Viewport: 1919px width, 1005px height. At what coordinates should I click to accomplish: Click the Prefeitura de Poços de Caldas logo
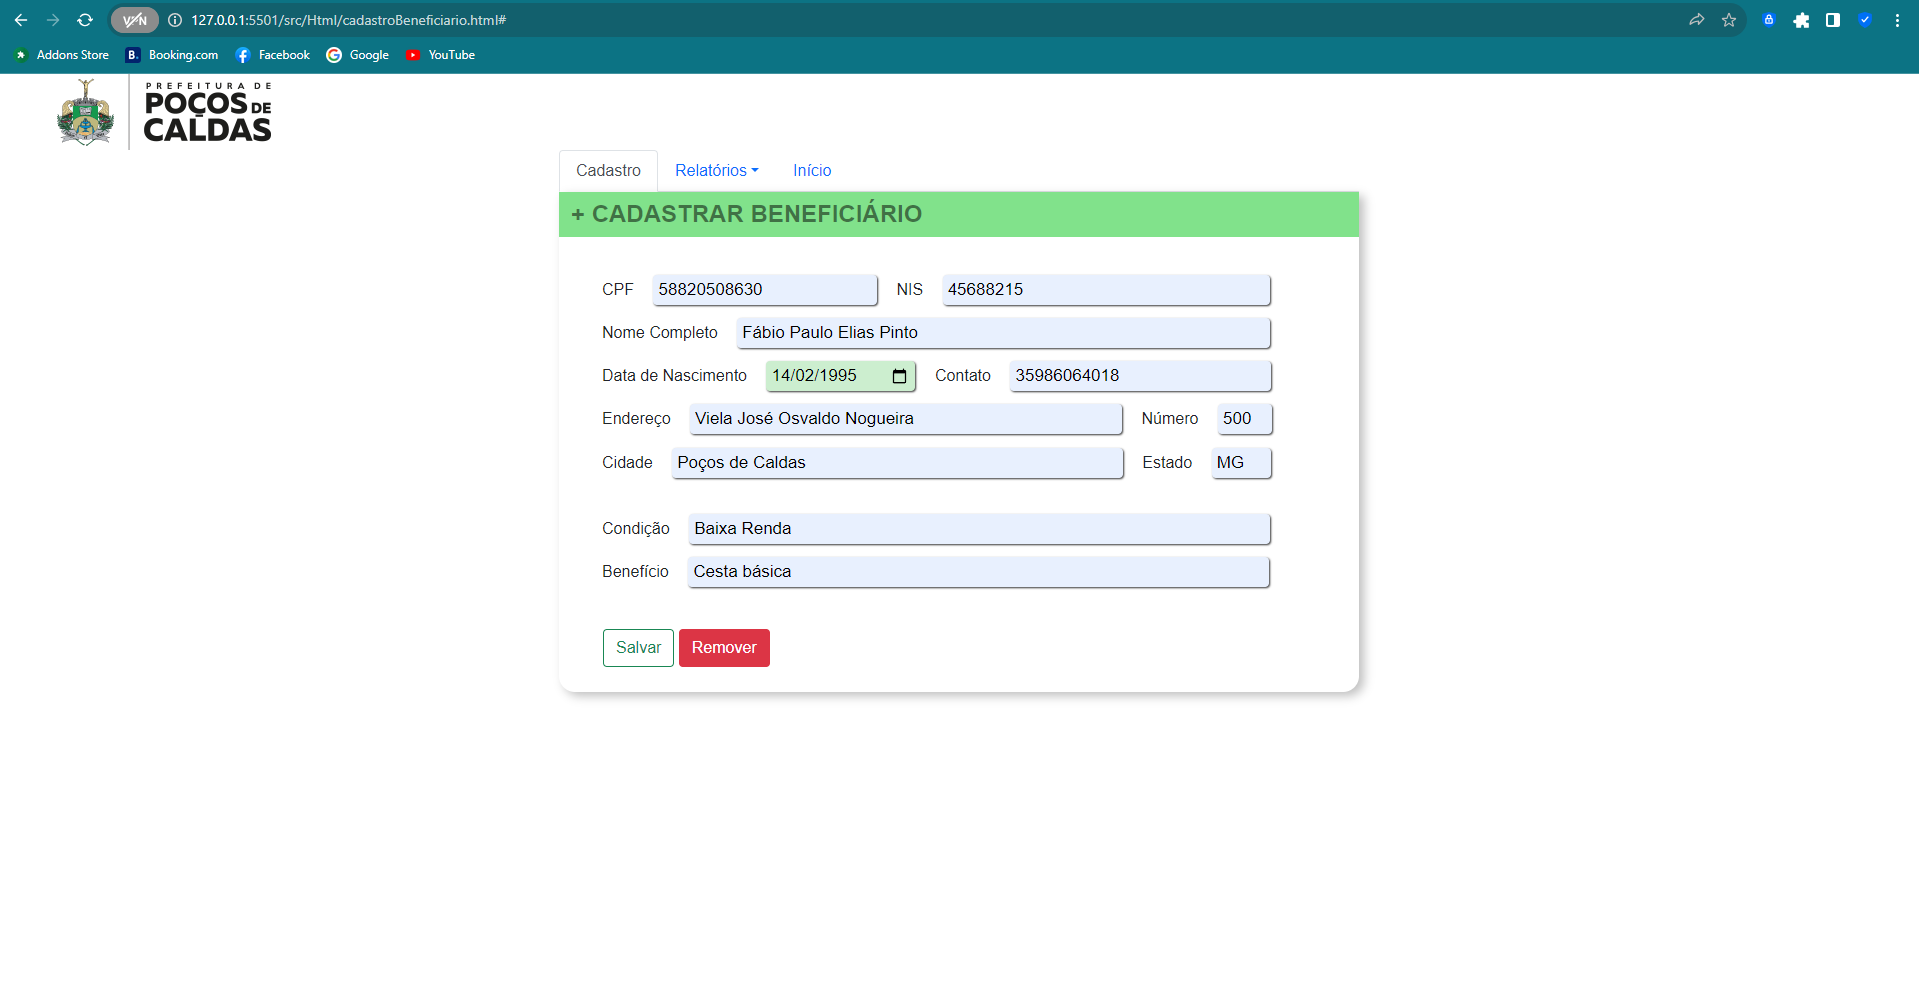pos(164,113)
